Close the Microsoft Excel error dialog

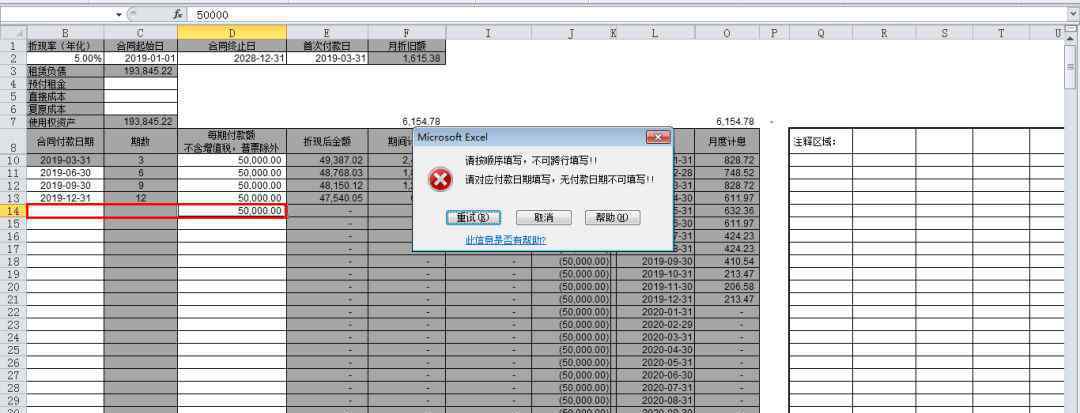tap(658, 136)
